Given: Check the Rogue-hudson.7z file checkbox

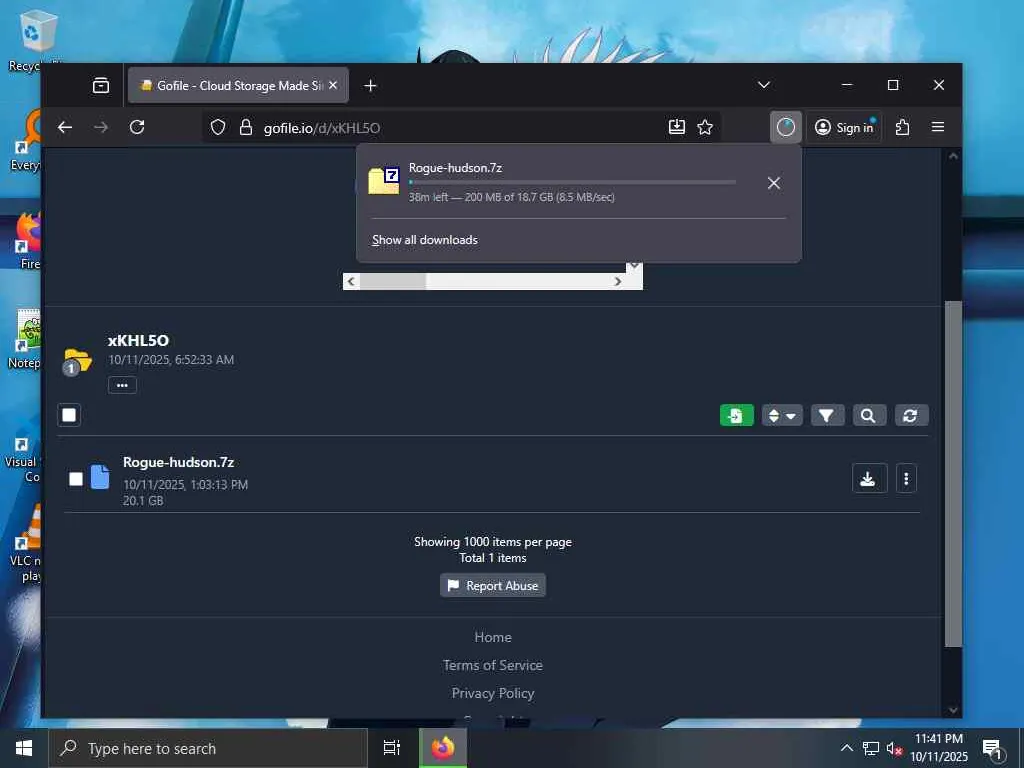Looking at the screenshot, I should 76,479.
